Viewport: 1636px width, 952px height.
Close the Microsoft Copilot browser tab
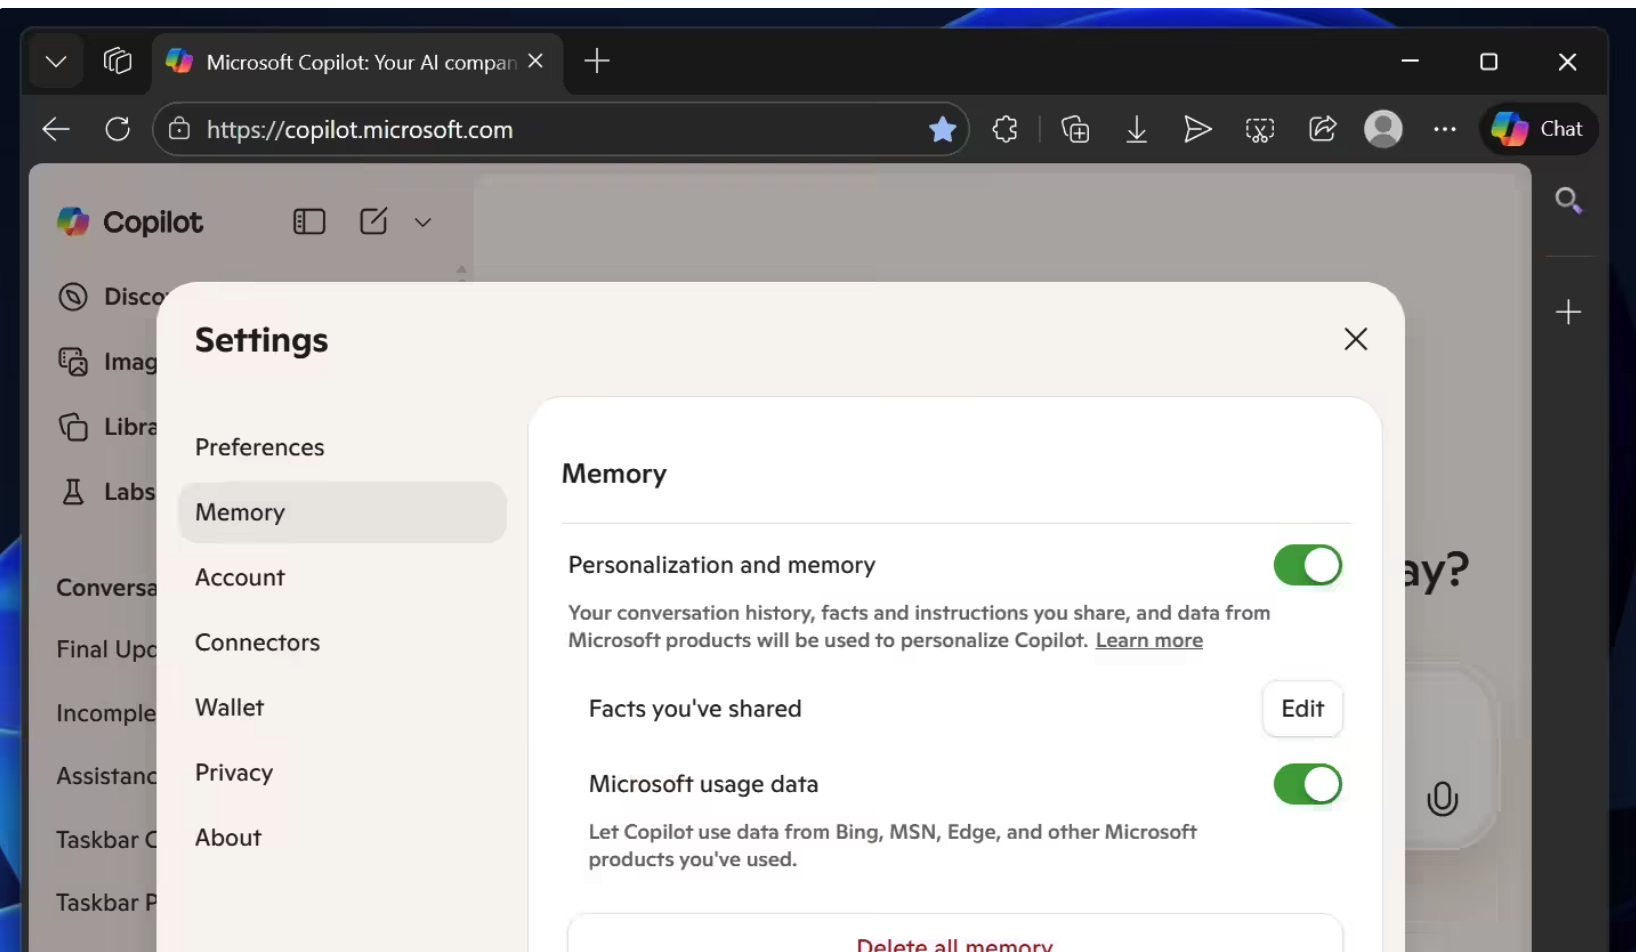click(536, 61)
